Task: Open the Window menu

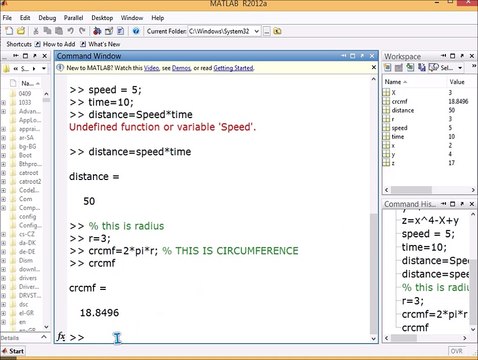Action: tap(132, 18)
